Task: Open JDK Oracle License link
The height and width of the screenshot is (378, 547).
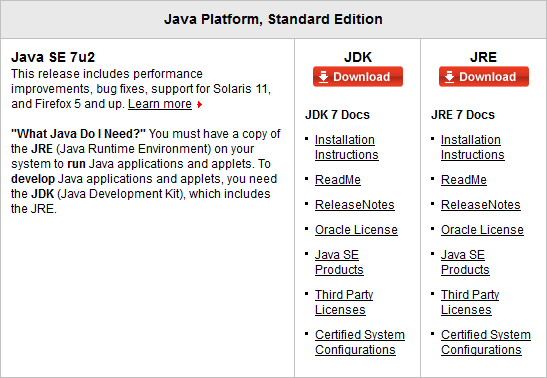Action: click(356, 230)
